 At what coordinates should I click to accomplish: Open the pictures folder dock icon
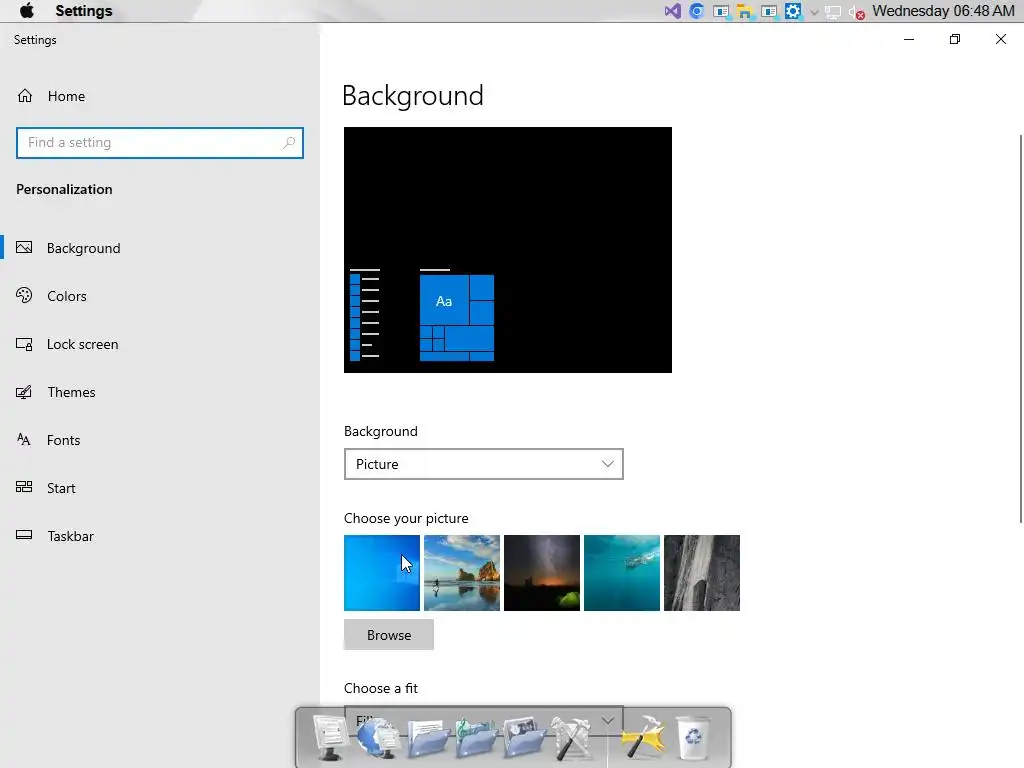(x=524, y=738)
